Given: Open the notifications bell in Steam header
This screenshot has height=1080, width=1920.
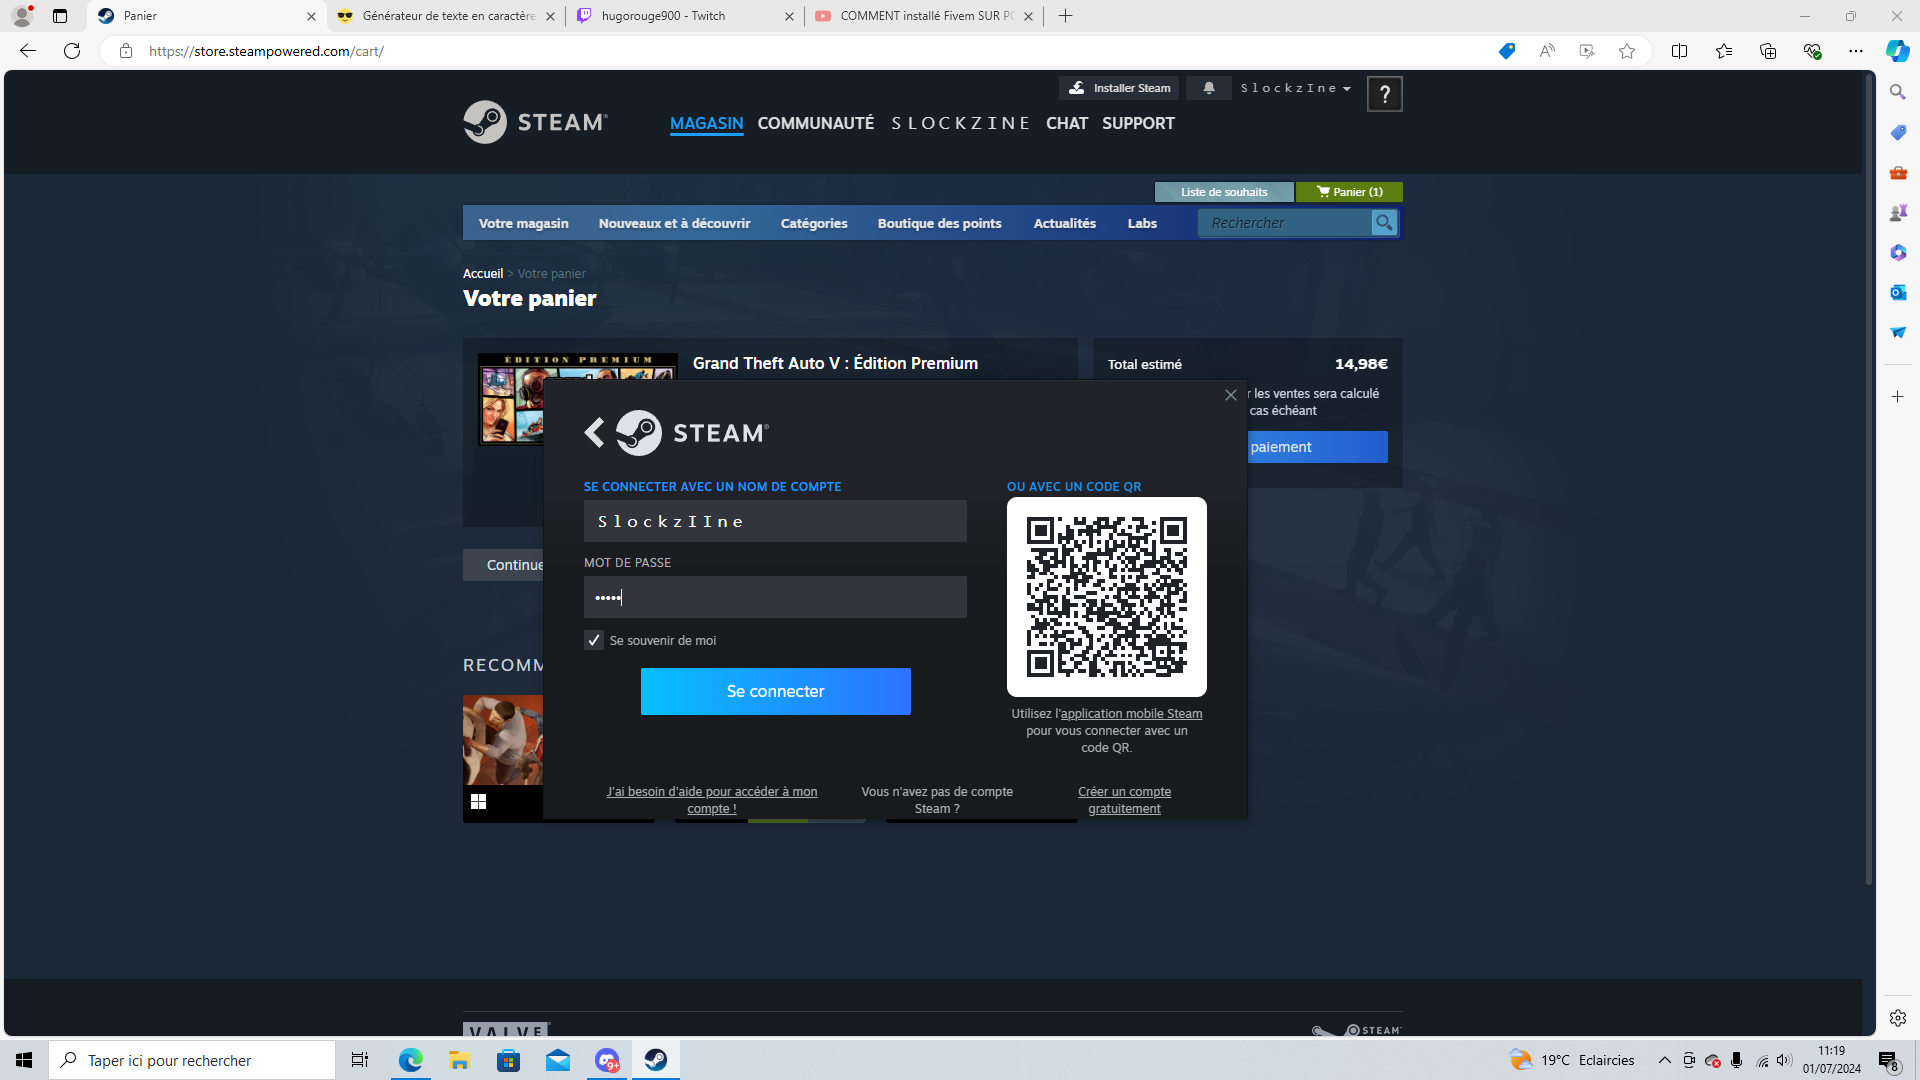Looking at the screenshot, I should 1209,88.
